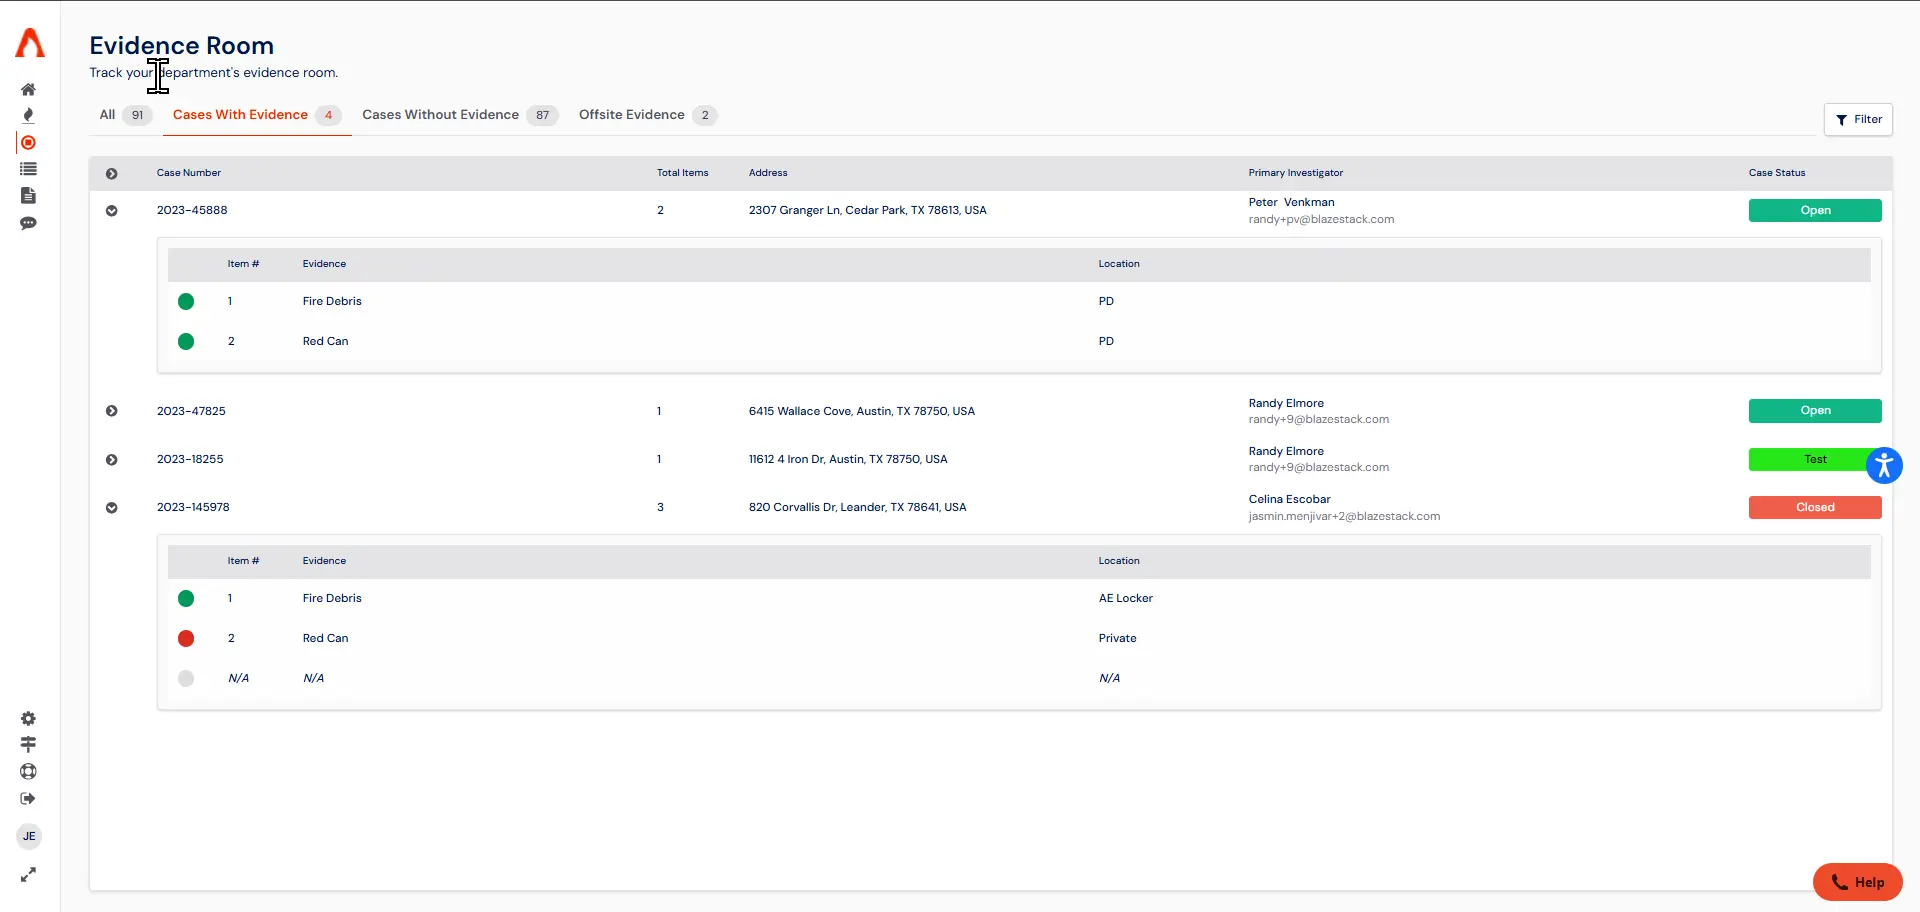
Task: Open the Home dashboard sidebar icon
Action: pos(28,89)
